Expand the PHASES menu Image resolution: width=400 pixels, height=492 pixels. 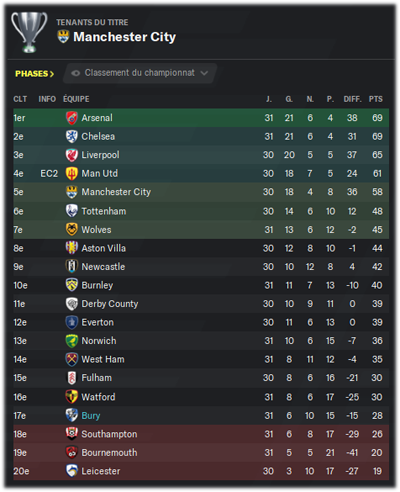click(34, 74)
